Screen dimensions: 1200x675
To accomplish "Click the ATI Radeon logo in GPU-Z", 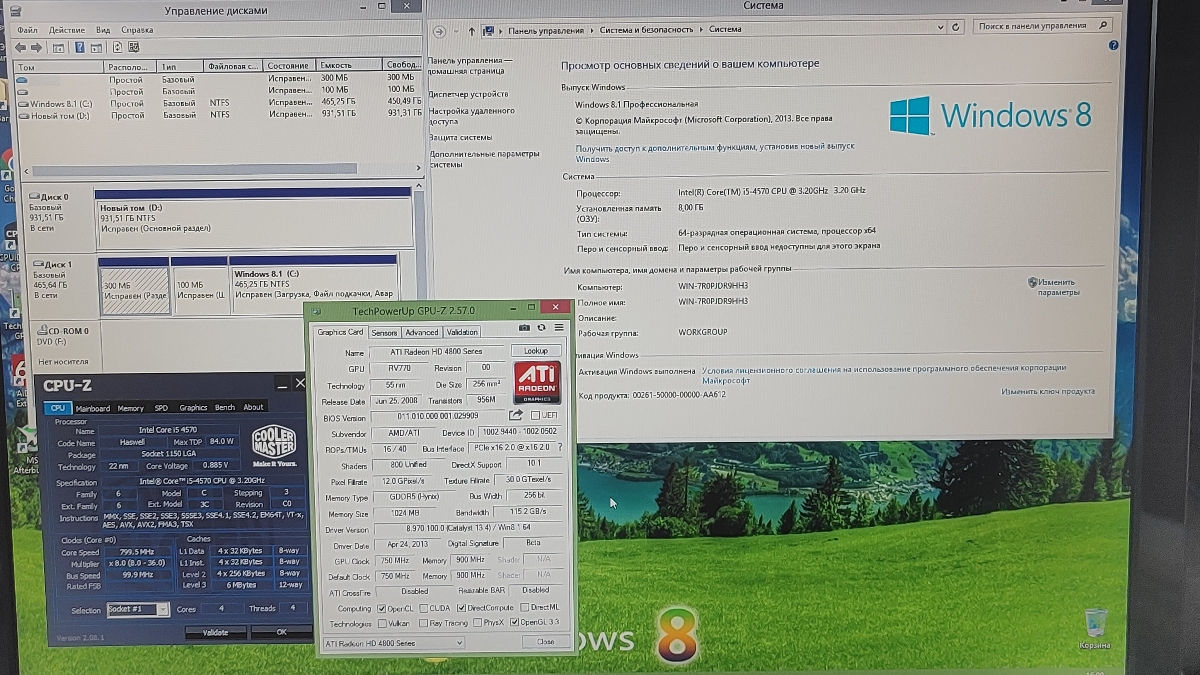I will tap(537, 383).
